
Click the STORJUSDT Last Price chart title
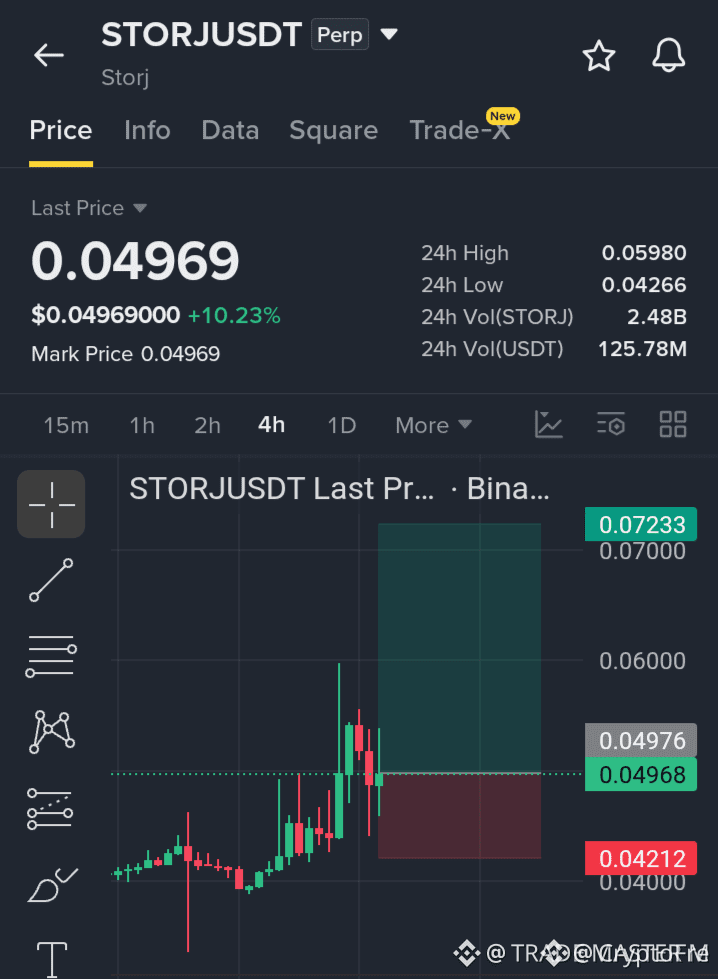click(x=339, y=489)
